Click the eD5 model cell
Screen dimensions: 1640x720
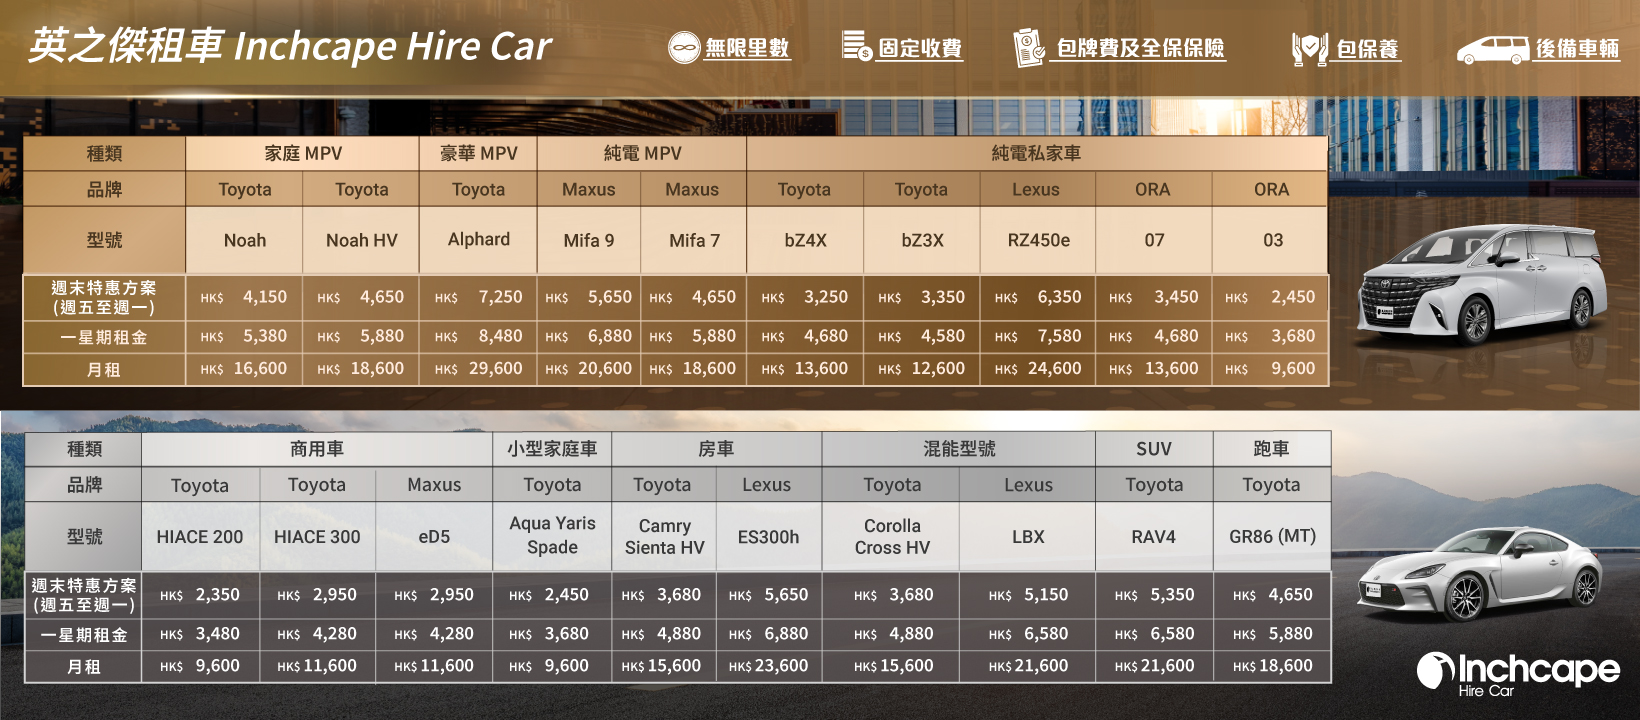[x=434, y=537]
